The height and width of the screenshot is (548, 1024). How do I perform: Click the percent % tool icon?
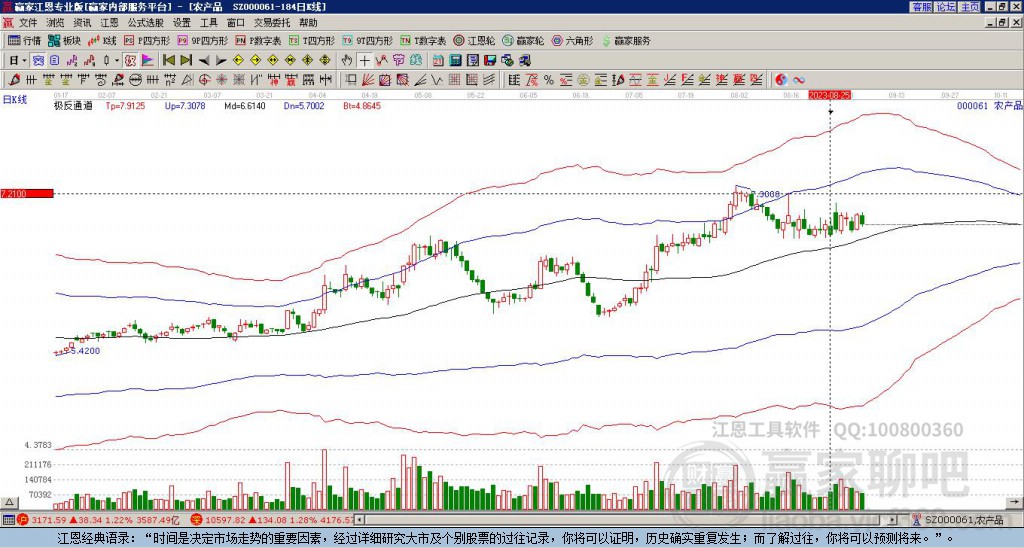pyautogui.click(x=549, y=80)
